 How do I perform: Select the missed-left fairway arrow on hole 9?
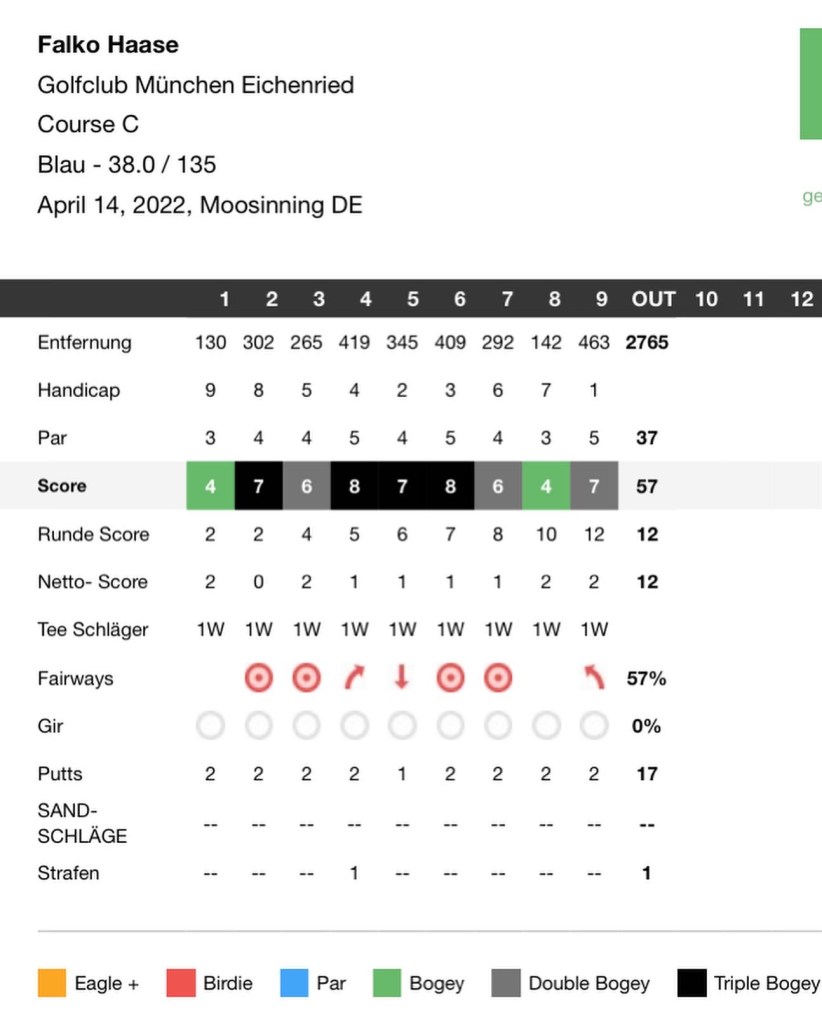[x=594, y=678]
